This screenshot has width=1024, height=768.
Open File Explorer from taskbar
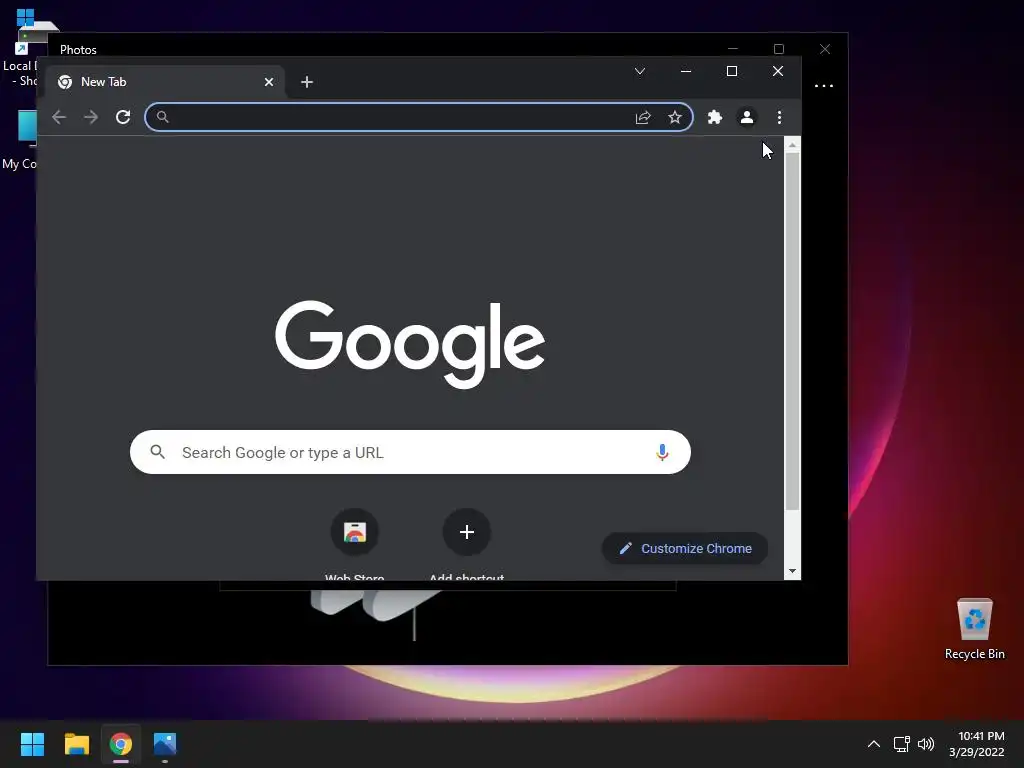coord(76,744)
